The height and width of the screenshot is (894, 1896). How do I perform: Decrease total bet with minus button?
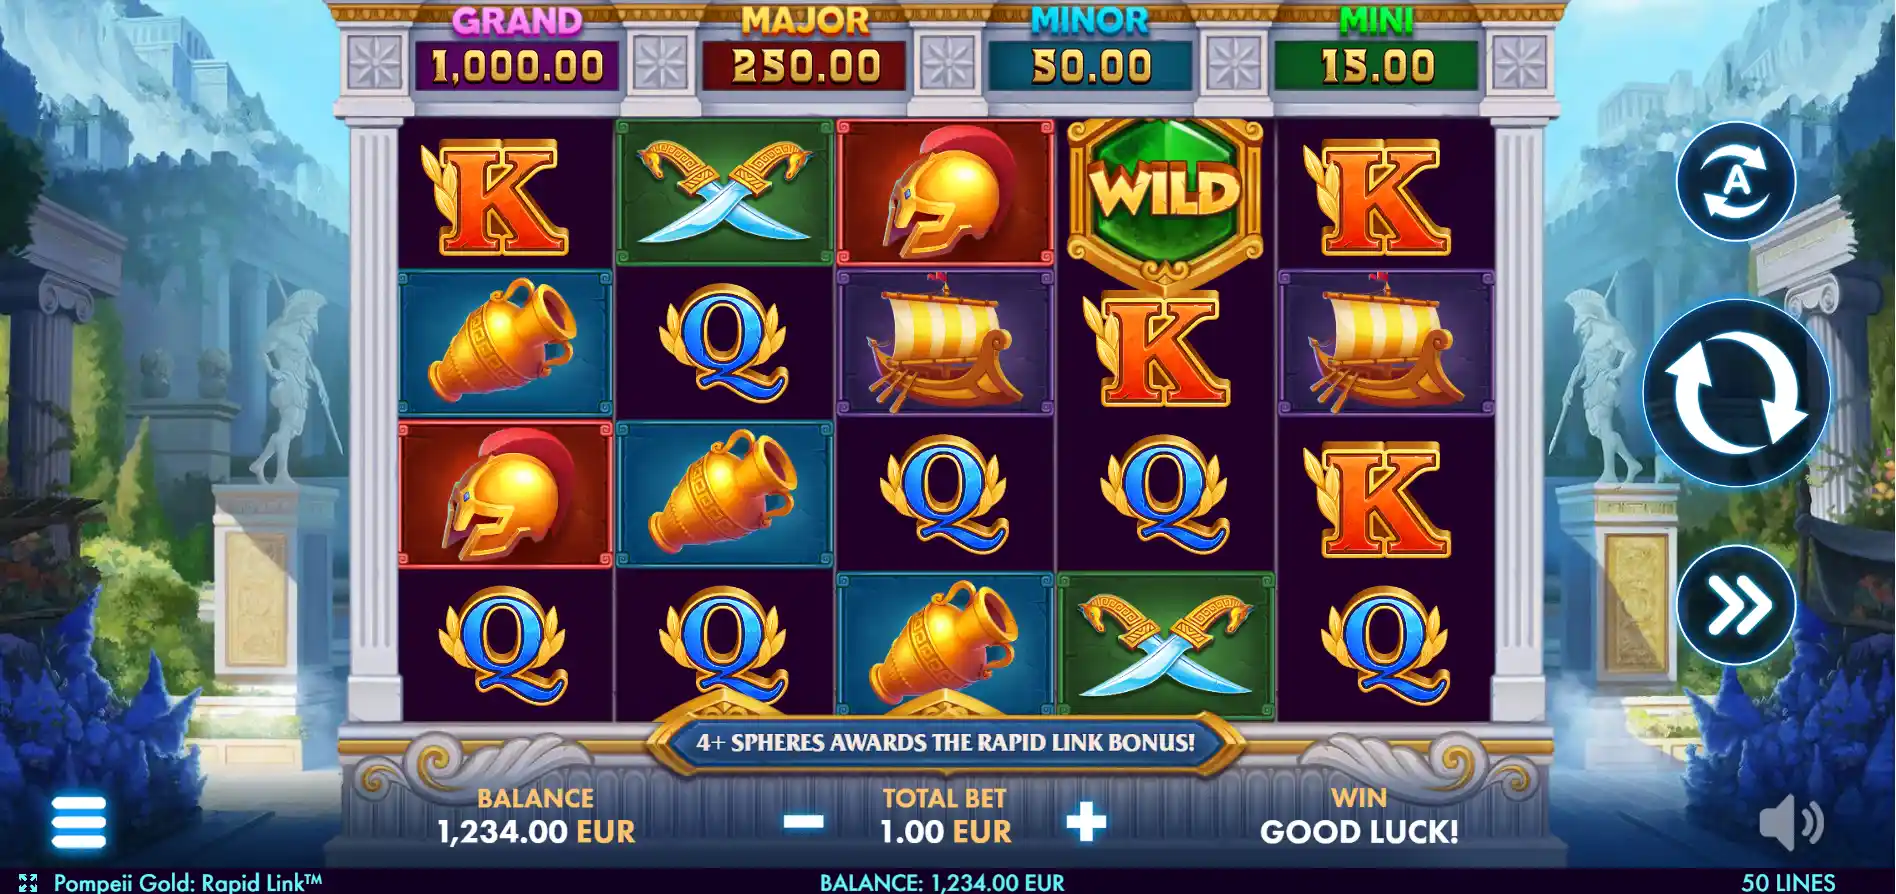point(804,822)
